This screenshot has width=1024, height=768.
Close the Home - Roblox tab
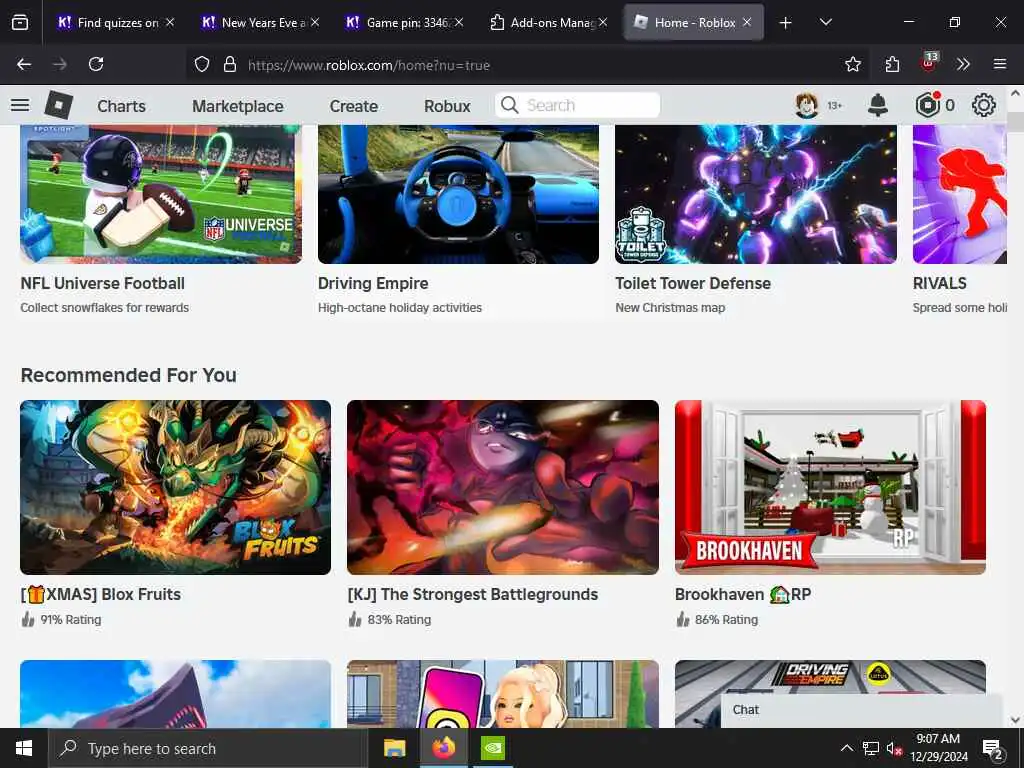click(x=747, y=22)
